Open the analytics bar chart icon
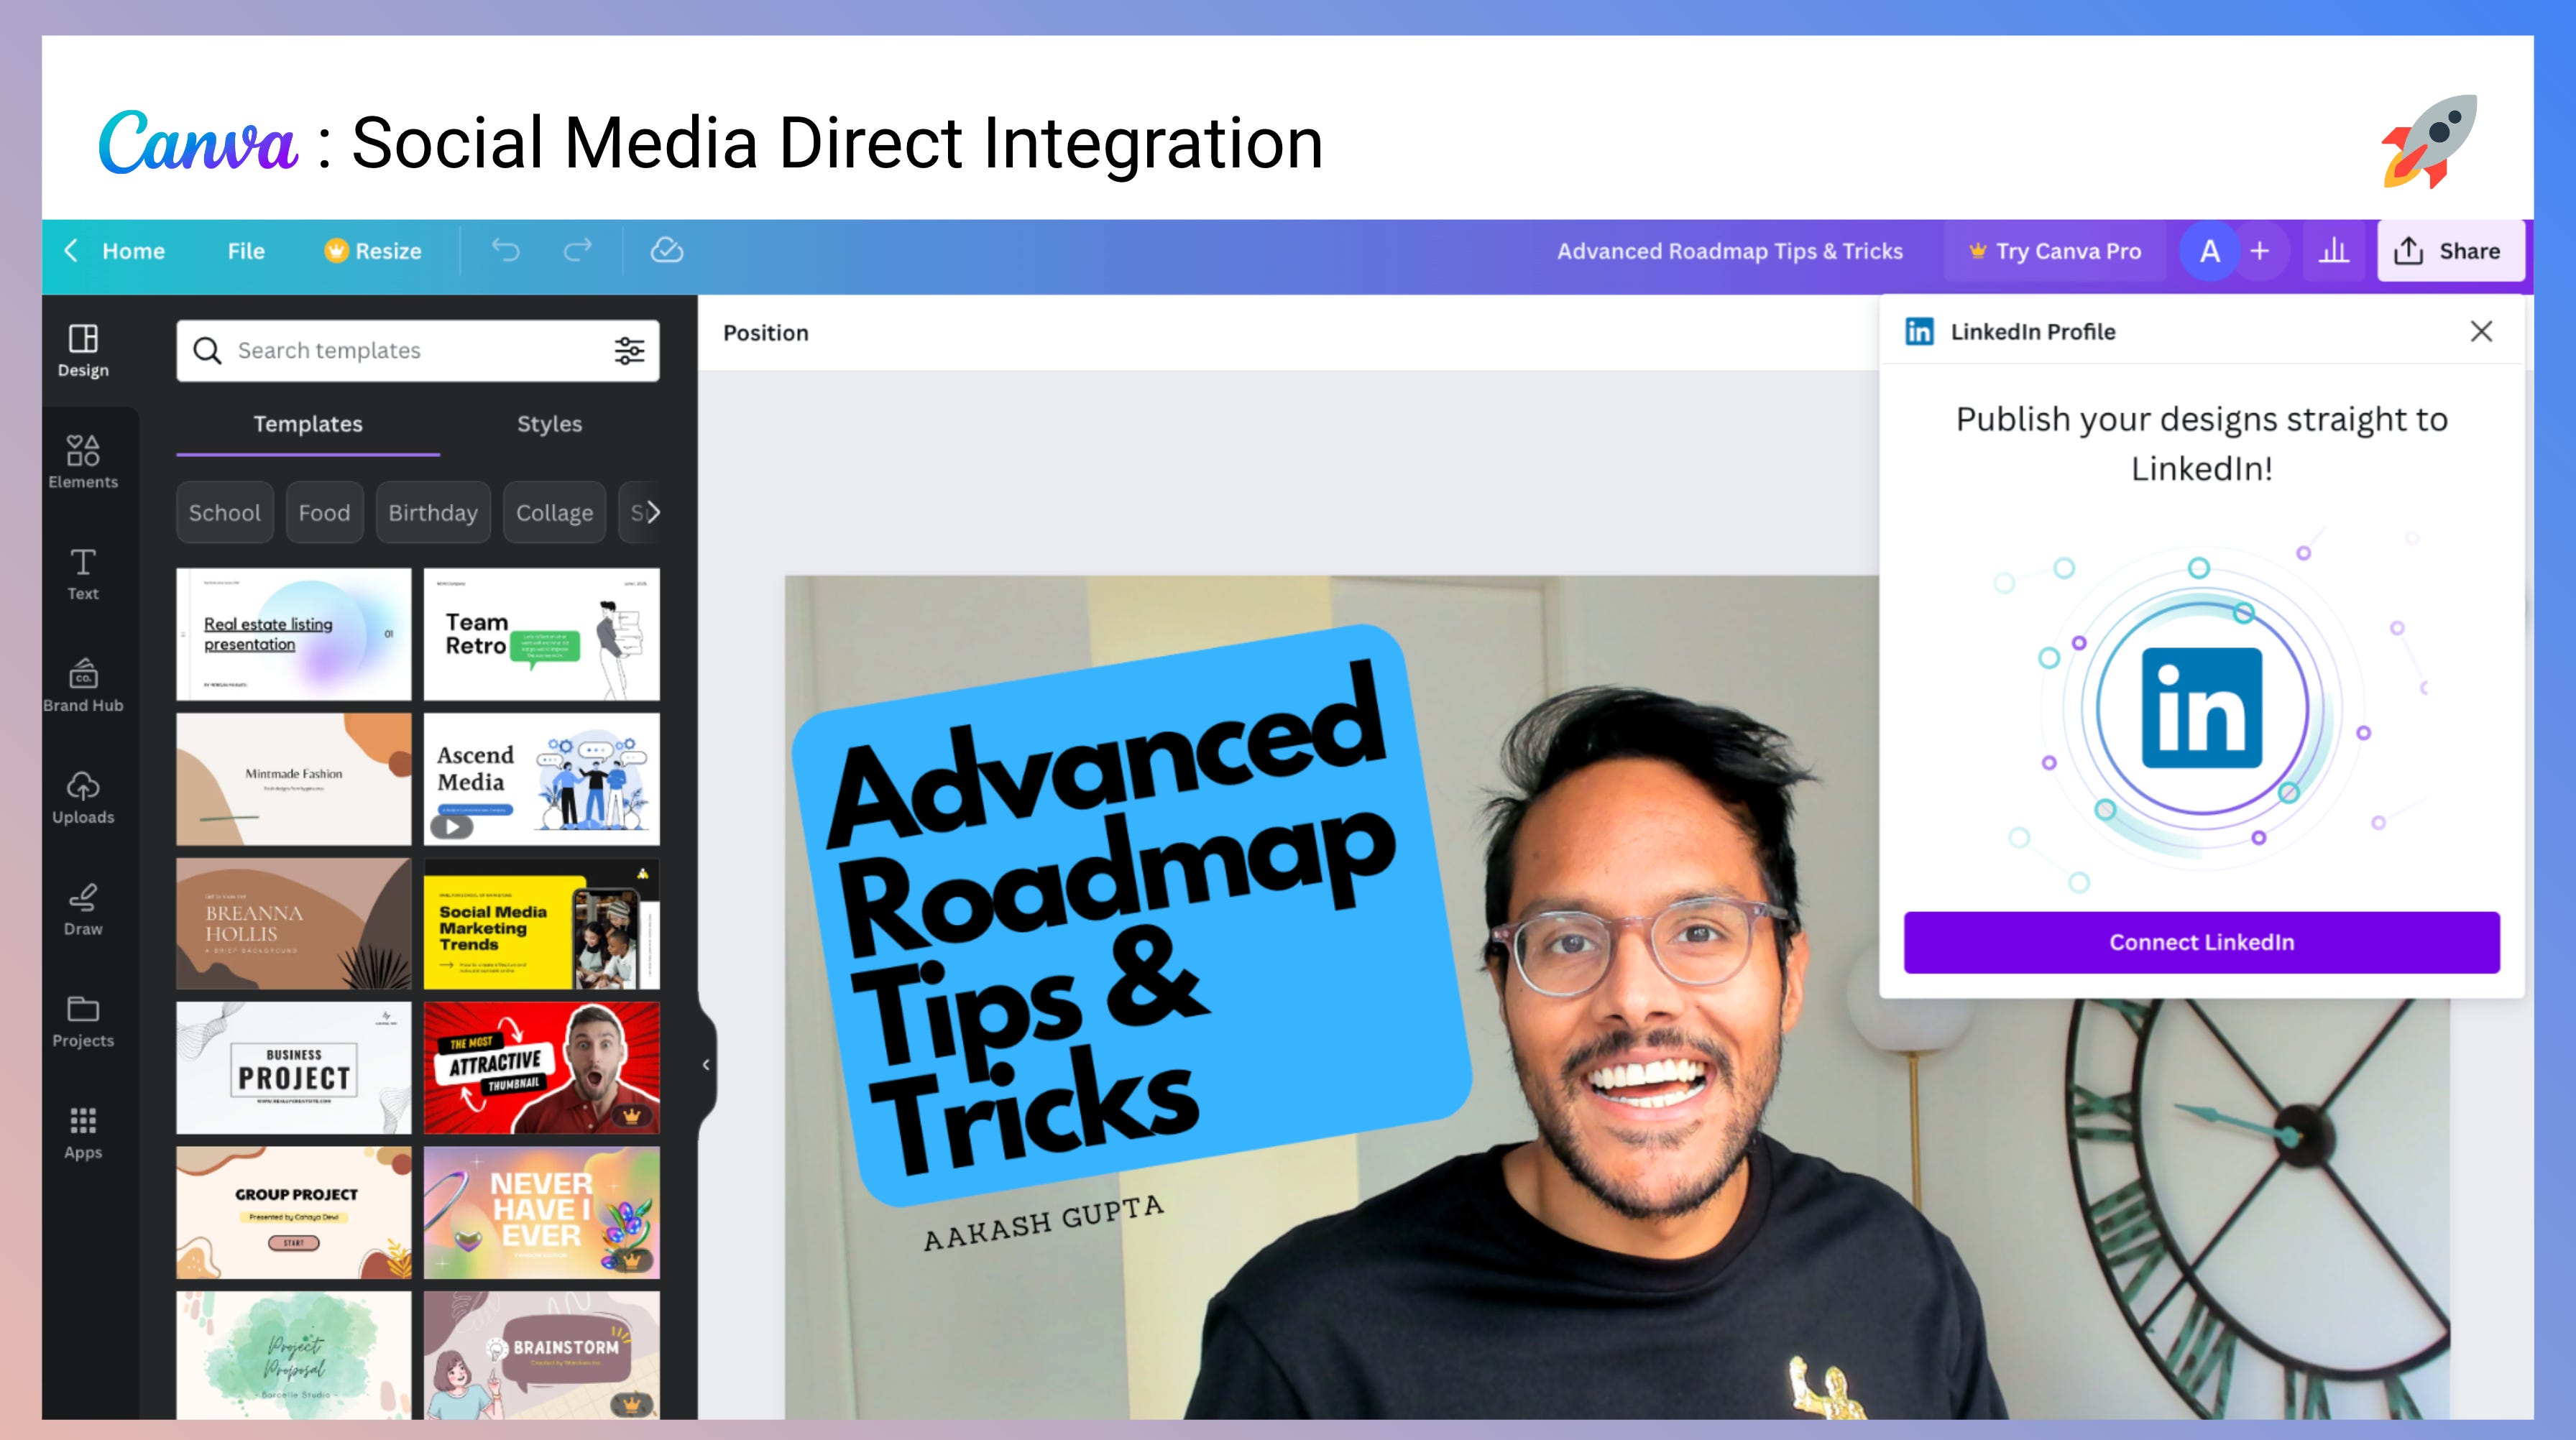Screen dimensions: 2576x1440 [x=2334, y=251]
